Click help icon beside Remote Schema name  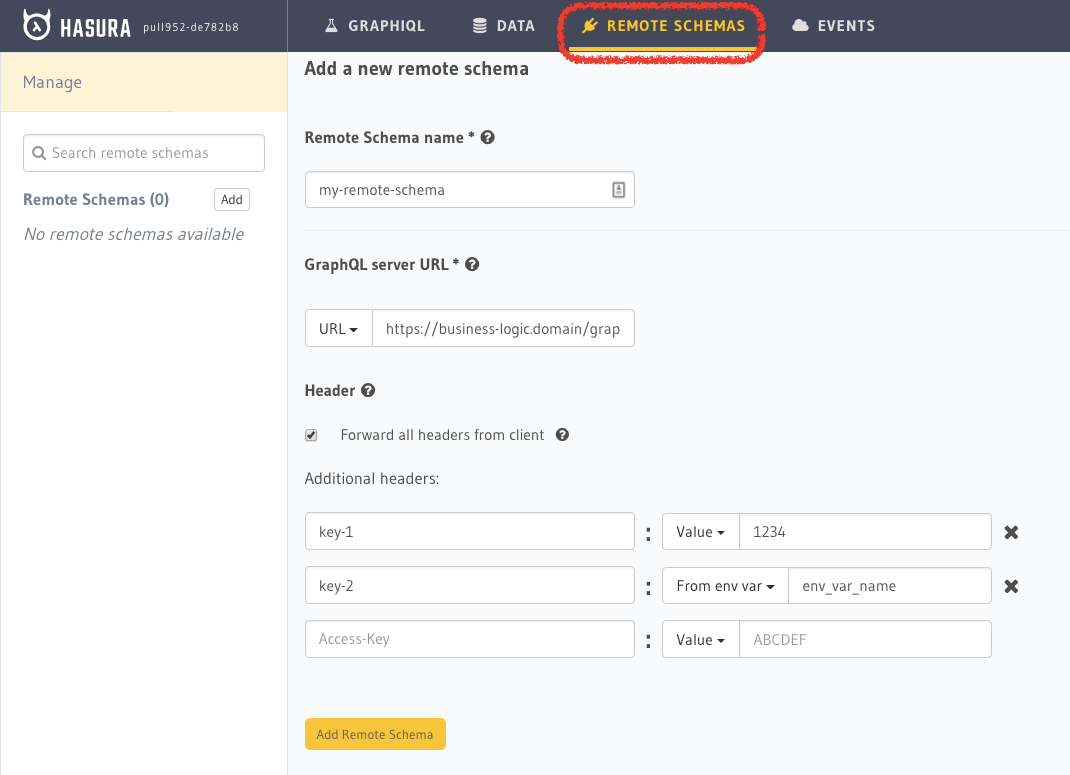(488, 138)
